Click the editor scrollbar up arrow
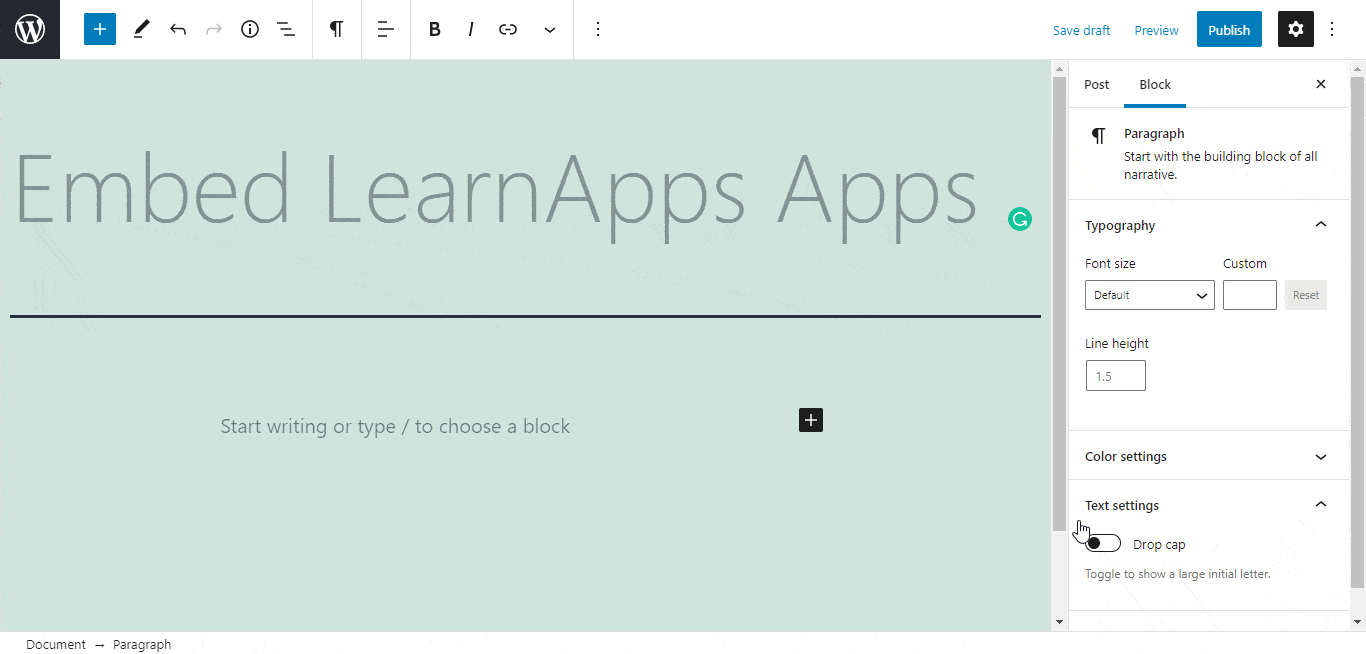The height and width of the screenshot is (654, 1366). coord(1060,69)
